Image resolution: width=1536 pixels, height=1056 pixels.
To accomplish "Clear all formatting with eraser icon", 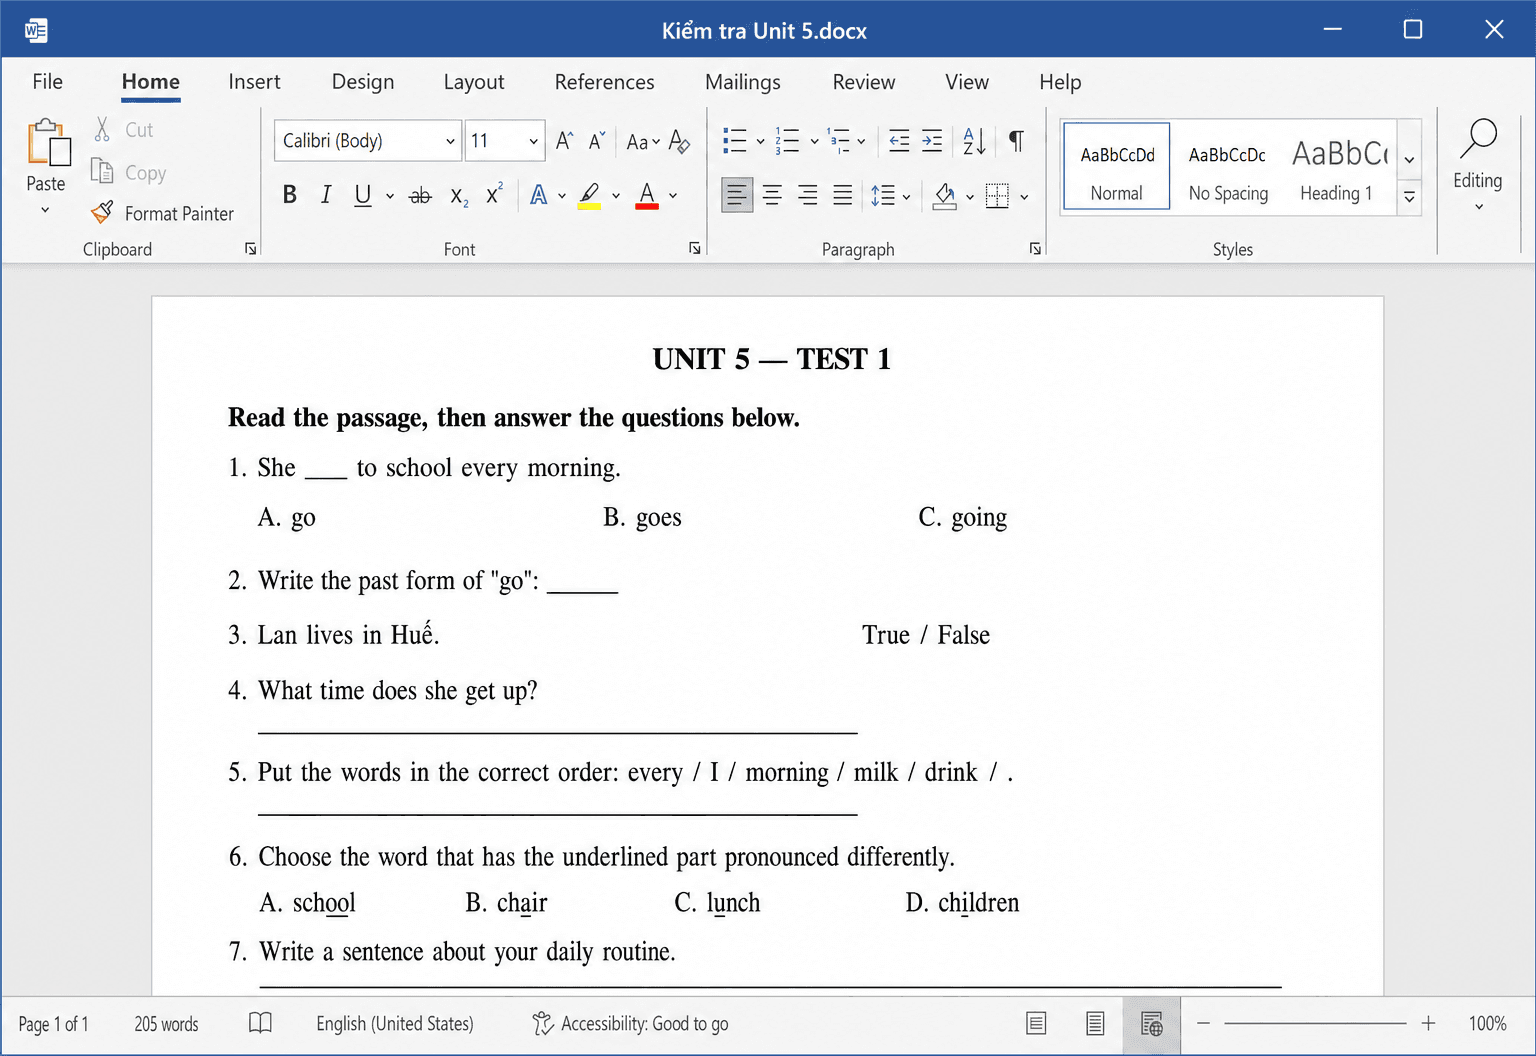I will [x=679, y=141].
